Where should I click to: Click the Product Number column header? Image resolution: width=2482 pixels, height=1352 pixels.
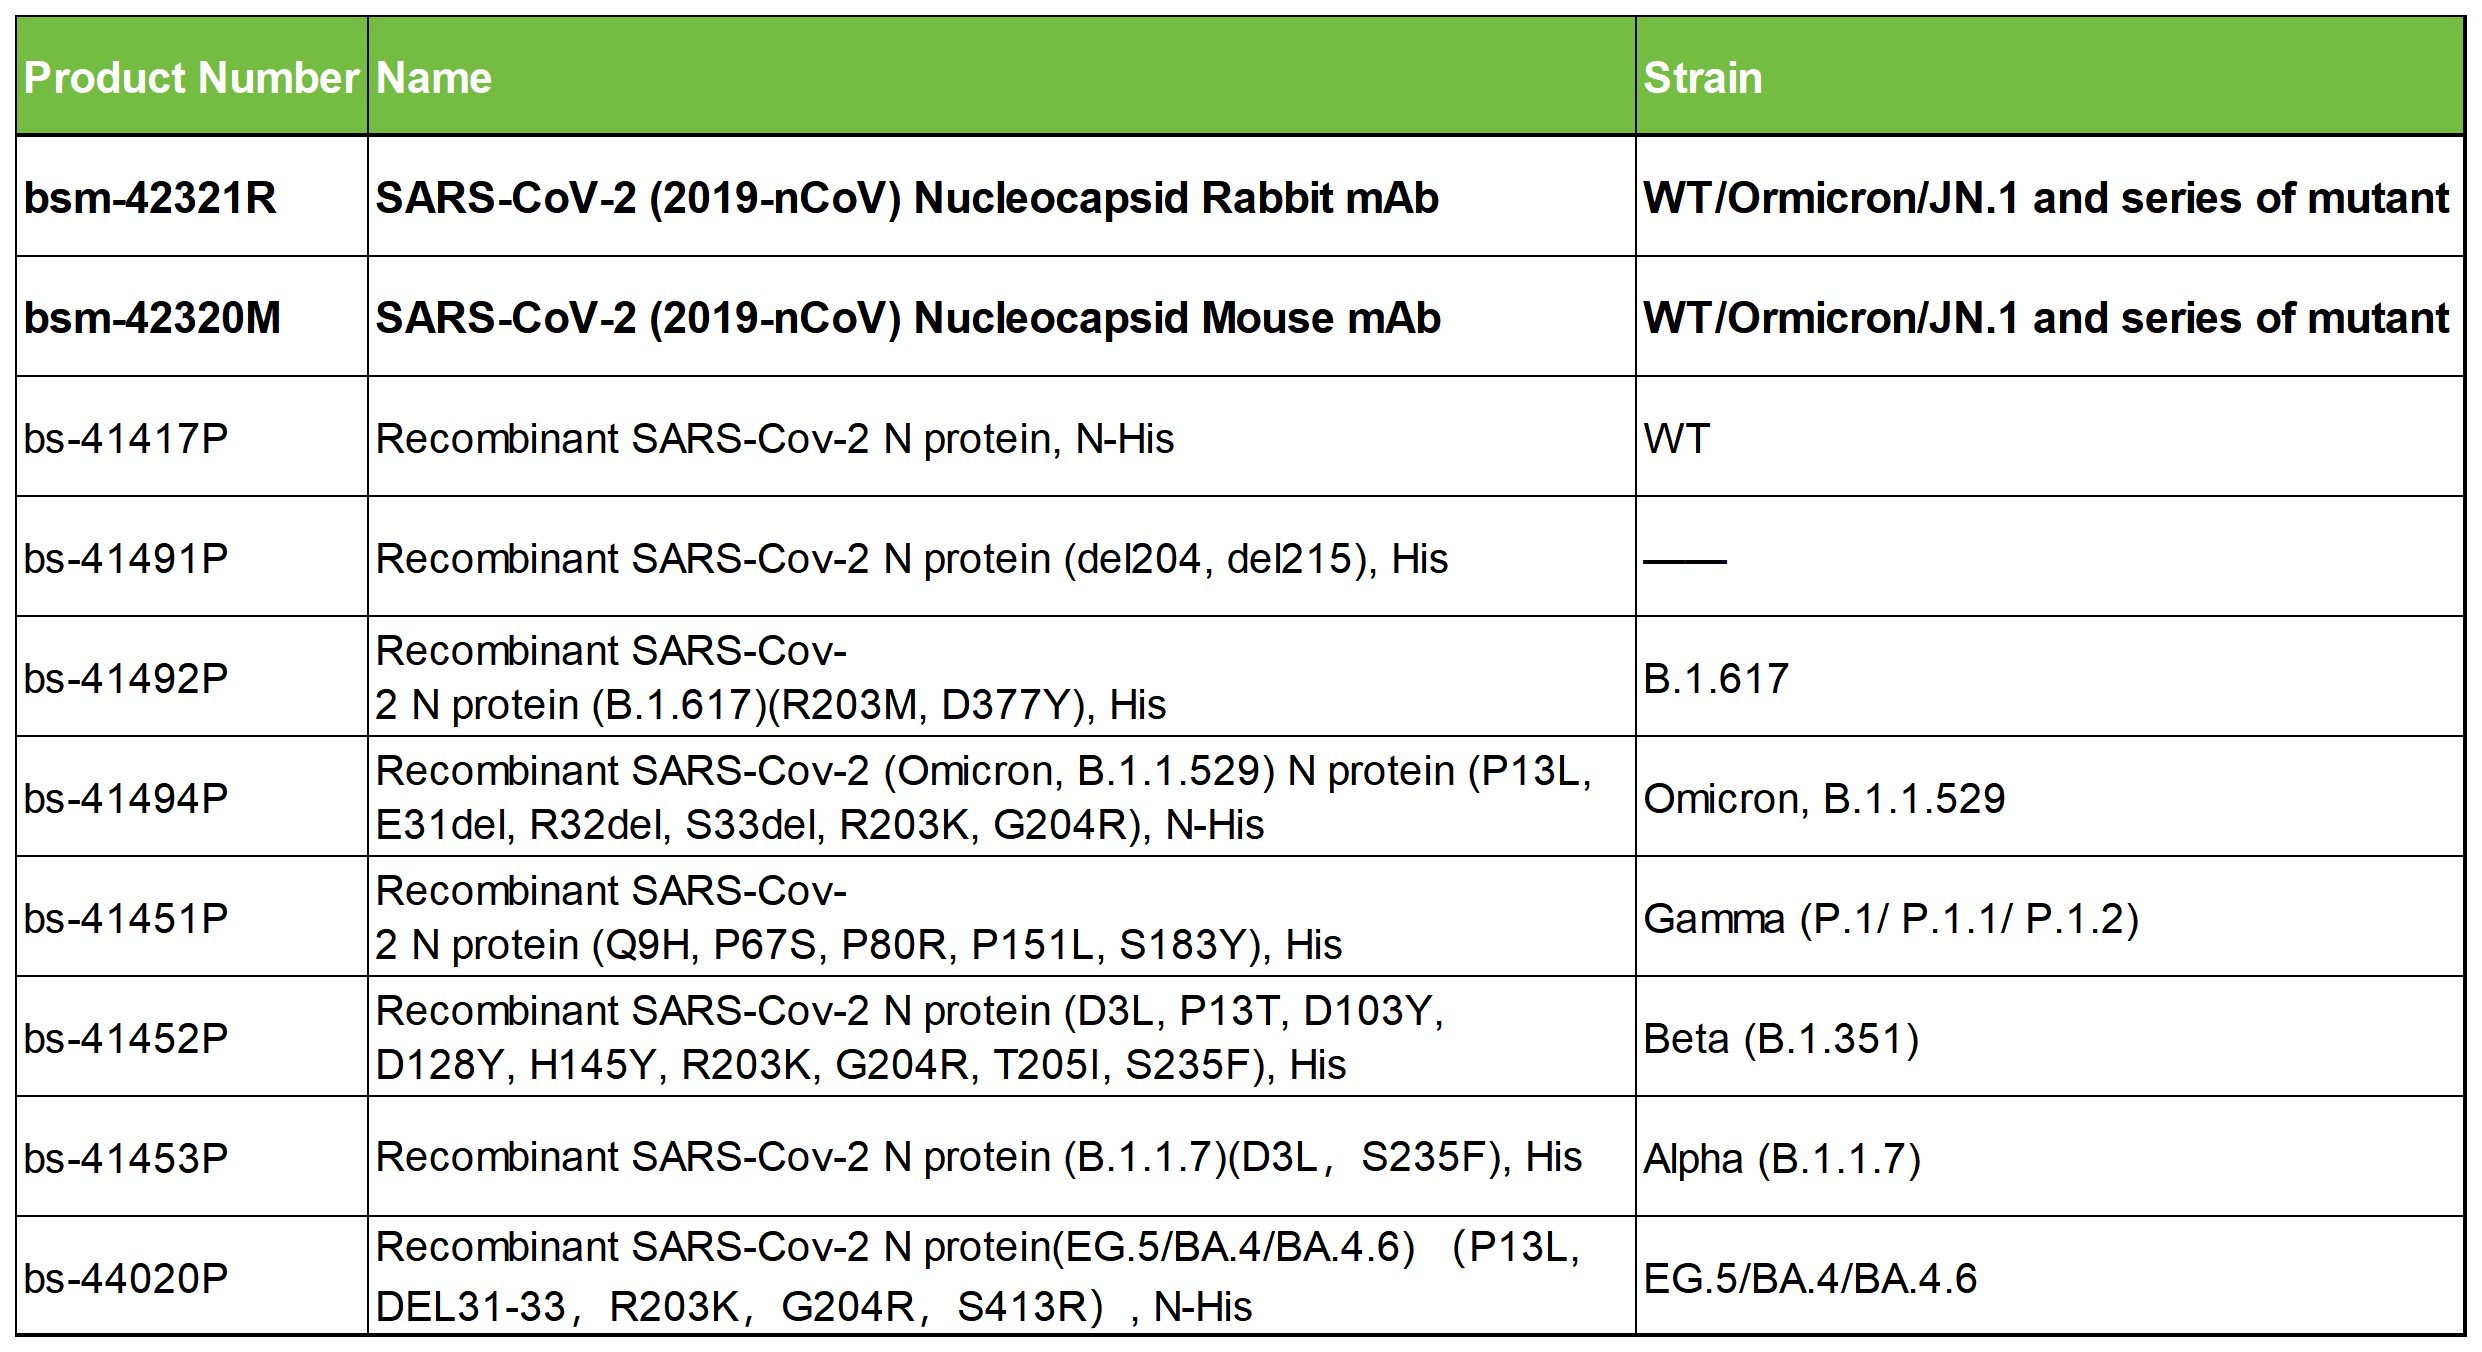click(x=191, y=78)
